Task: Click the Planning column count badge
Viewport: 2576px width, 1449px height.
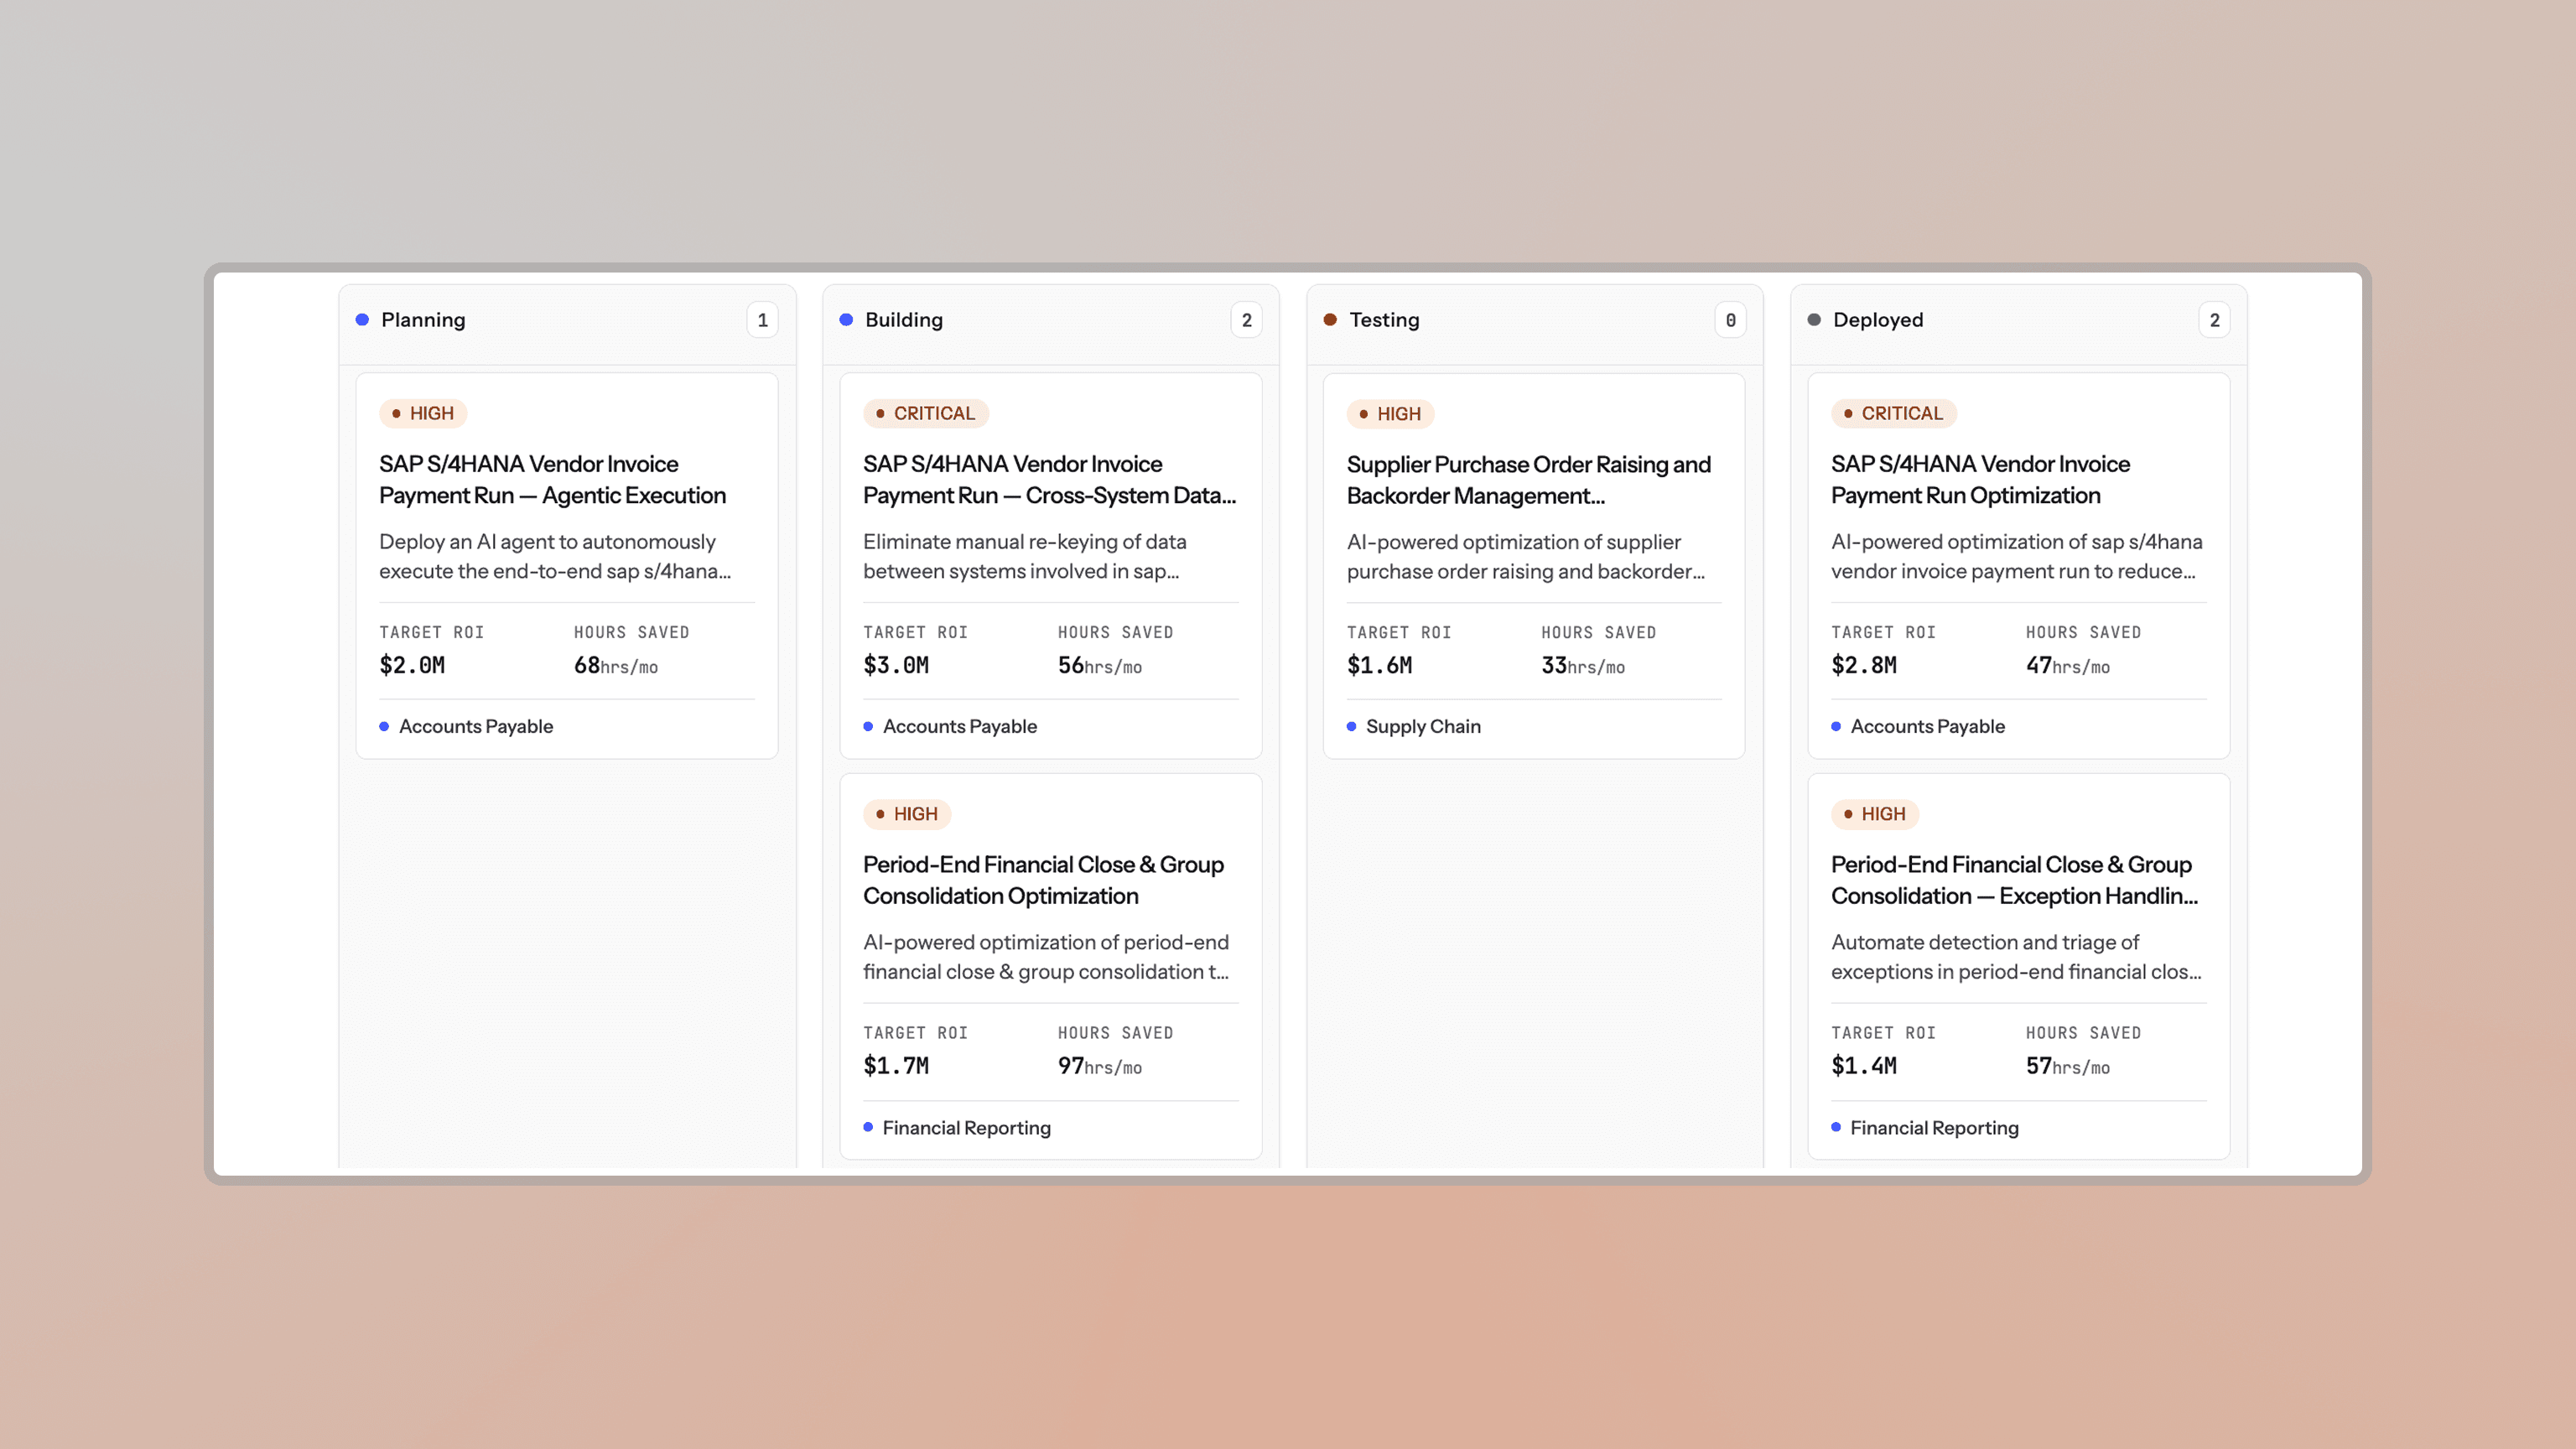Action: point(762,320)
